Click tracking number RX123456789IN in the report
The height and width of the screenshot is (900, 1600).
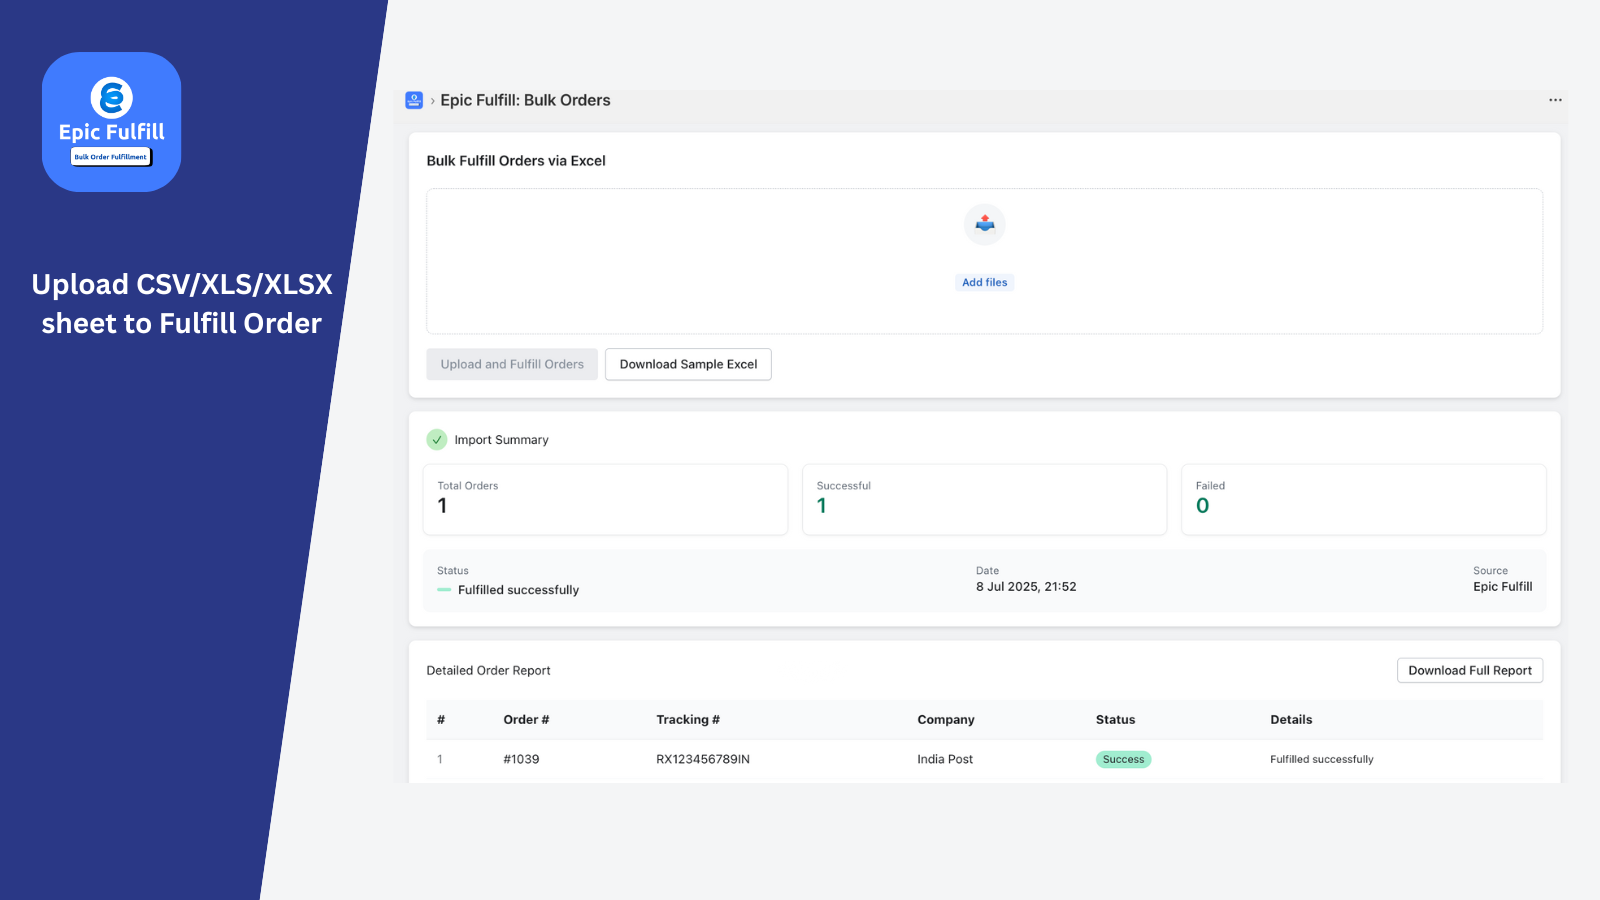703,759
